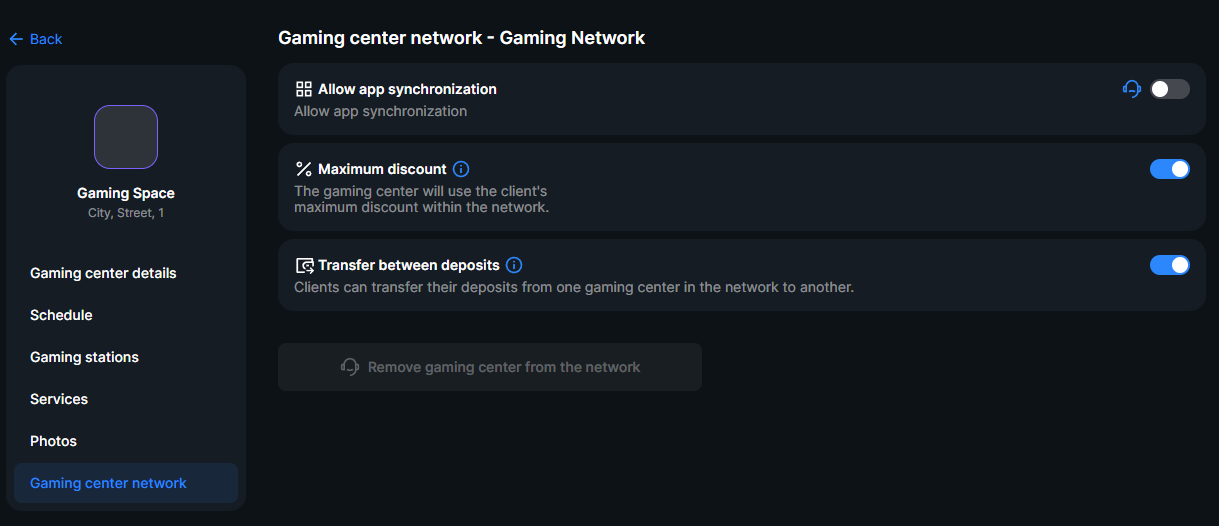
Task: Click the Gaming Space name text
Action: point(126,193)
